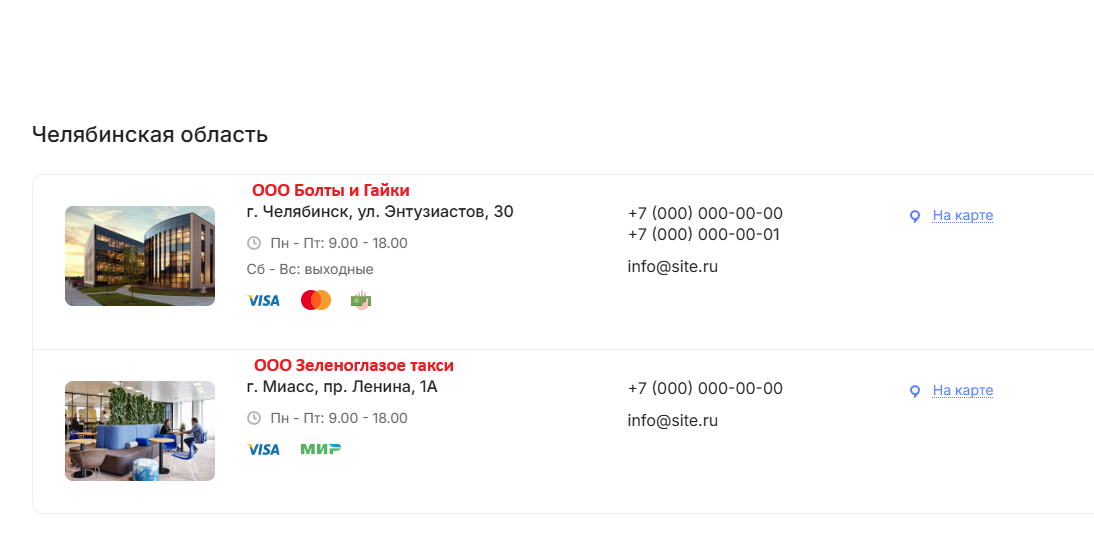
Task: Open map link for ООО Болты и Гайки
Action: click(x=963, y=216)
